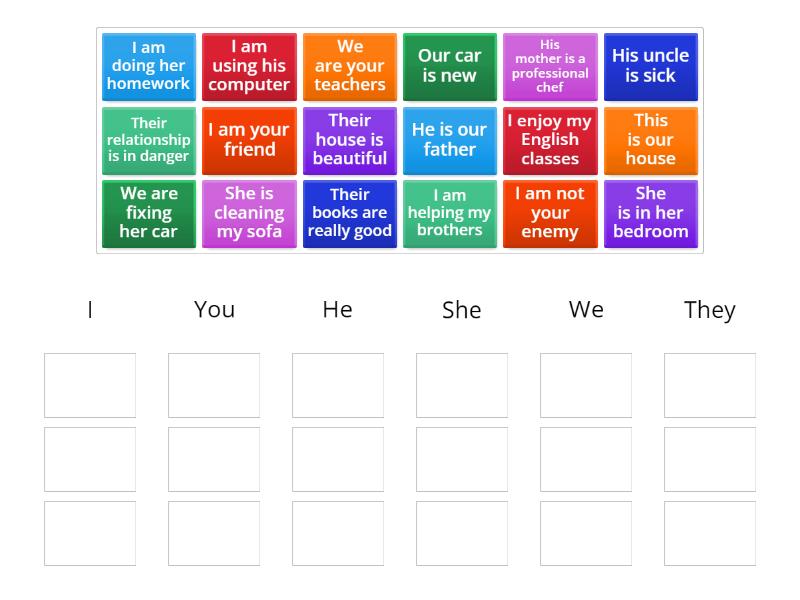
Task: Select the "I am not your enemy" card
Action: point(550,214)
